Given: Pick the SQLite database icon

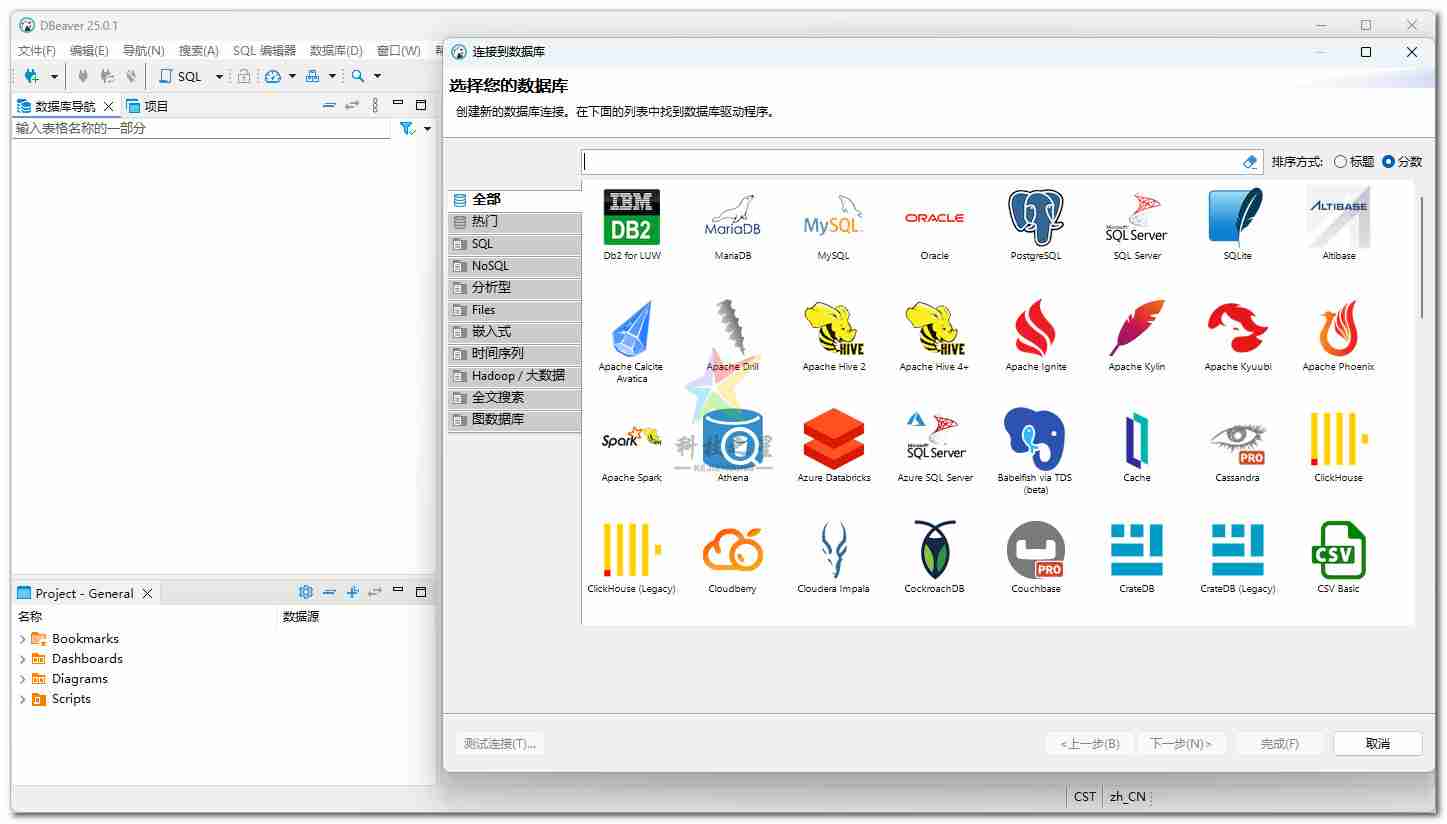Looking at the screenshot, I should (1237, 219).
